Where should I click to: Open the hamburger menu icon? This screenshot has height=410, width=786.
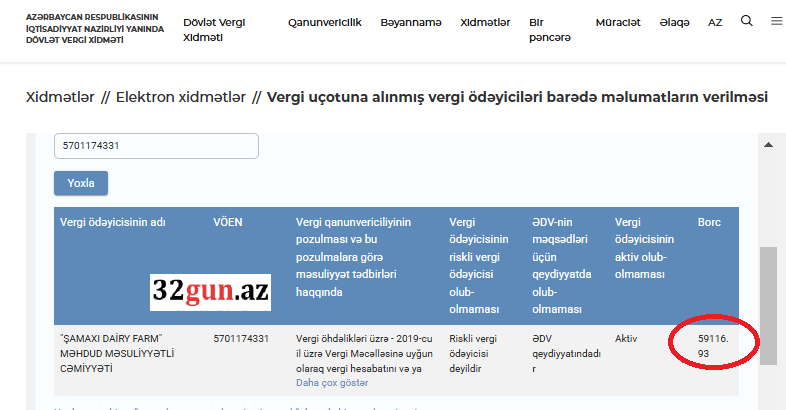click(777, 21)
